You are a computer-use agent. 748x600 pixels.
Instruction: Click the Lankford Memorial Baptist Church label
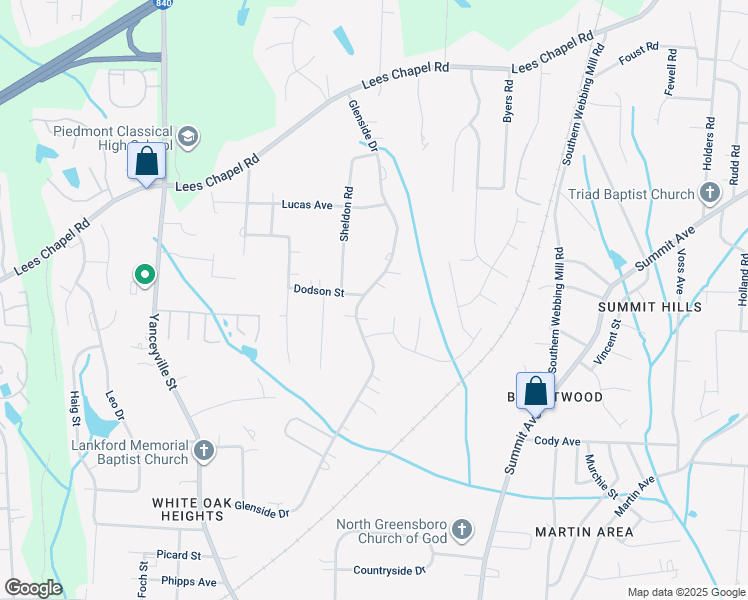[x=130, y=452]
